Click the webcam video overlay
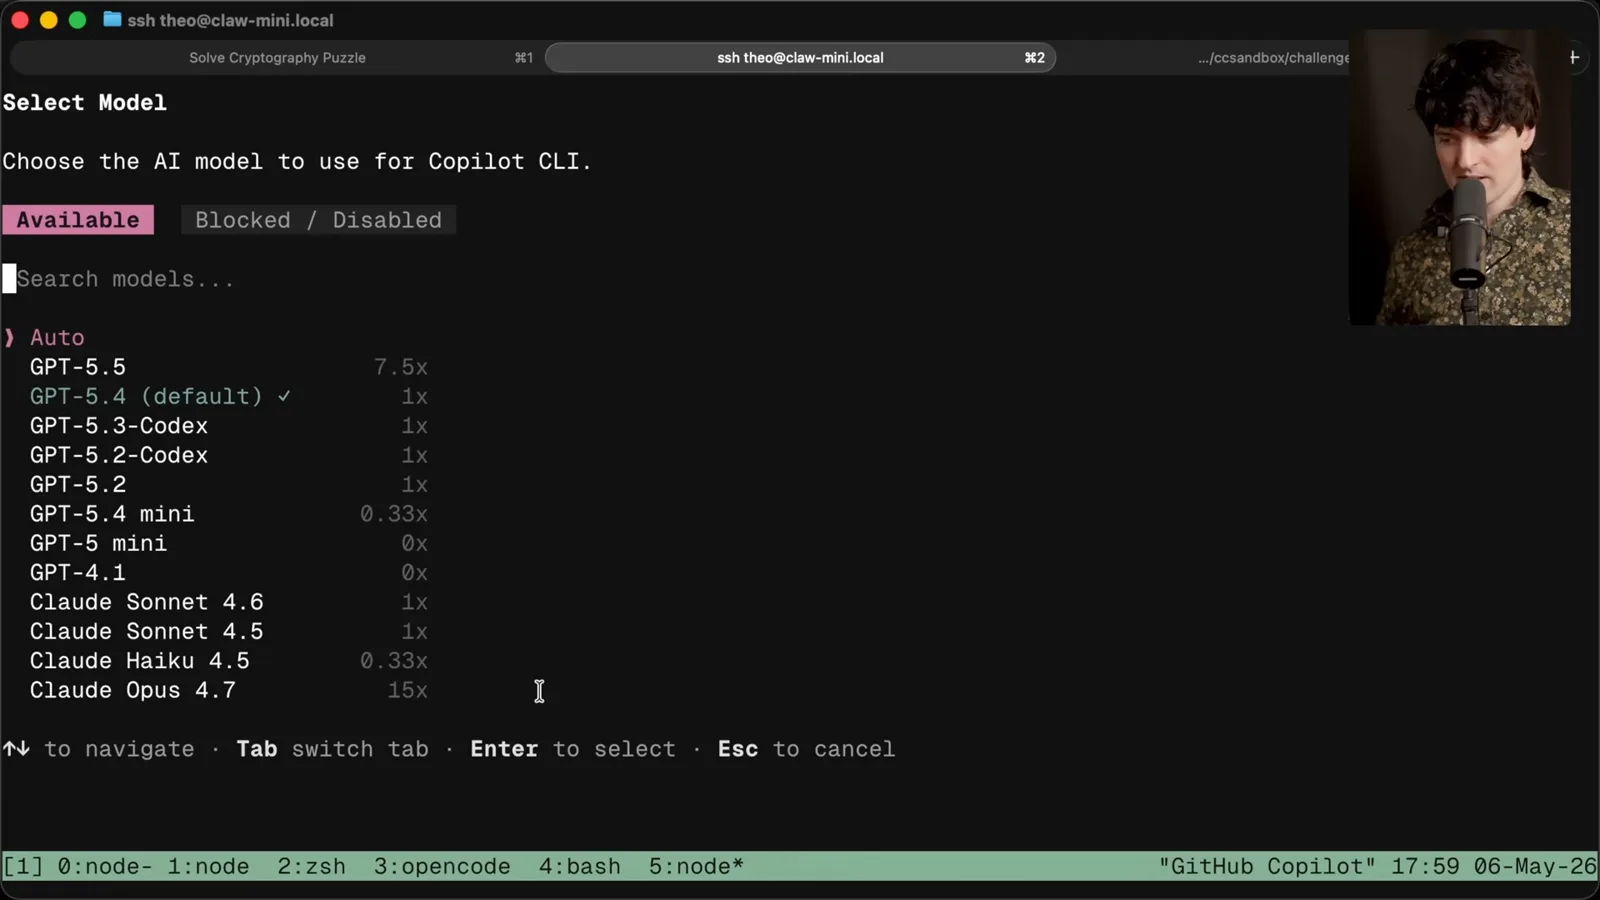This screenshot has height=900, width=1600. coord(1460,178)
